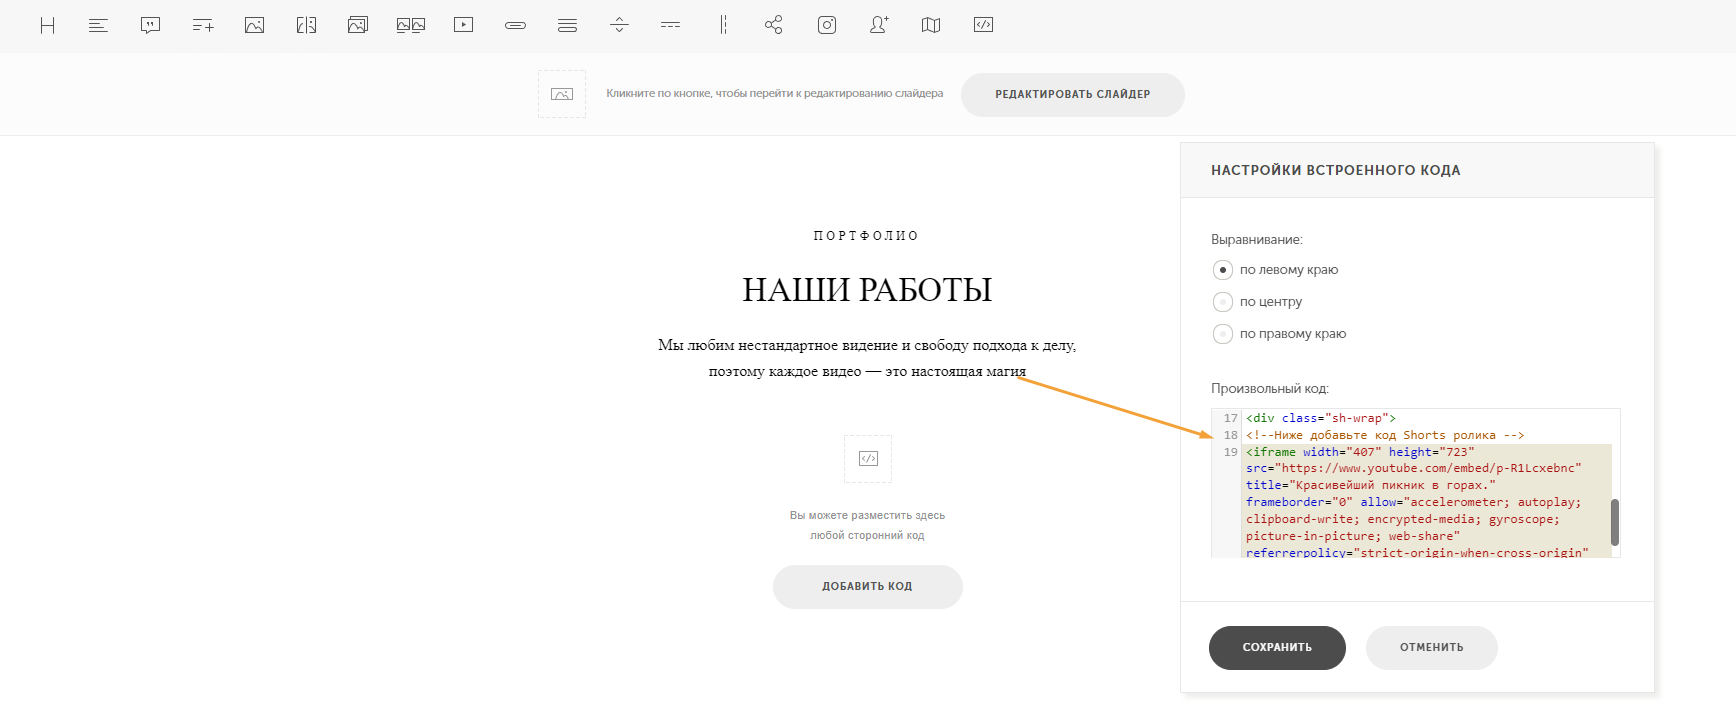Click code line 17 with div sh-wrap
Image resolution: width=1736 pixels, height=710 pixels.
point(1321,418)
